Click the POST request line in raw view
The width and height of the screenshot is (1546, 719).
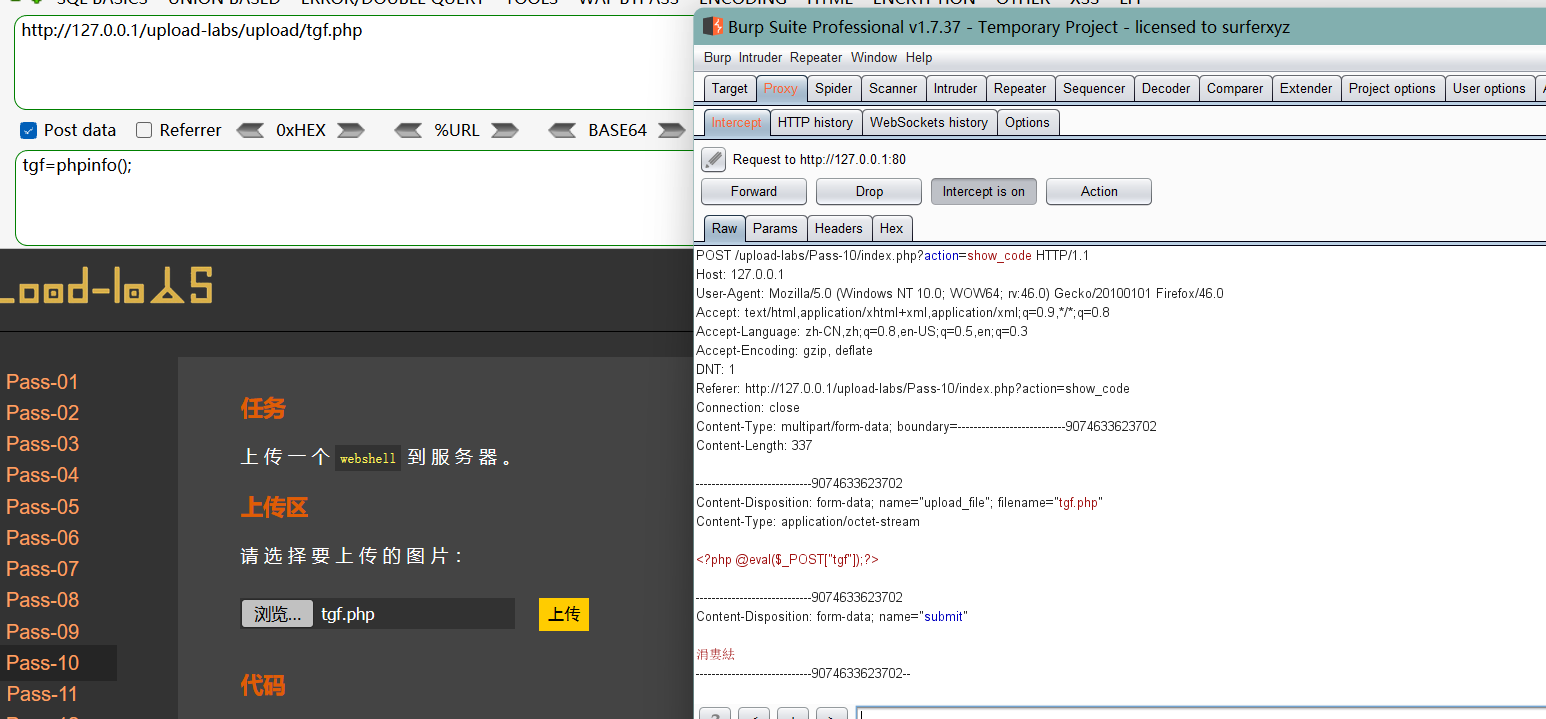coord(892,256)
